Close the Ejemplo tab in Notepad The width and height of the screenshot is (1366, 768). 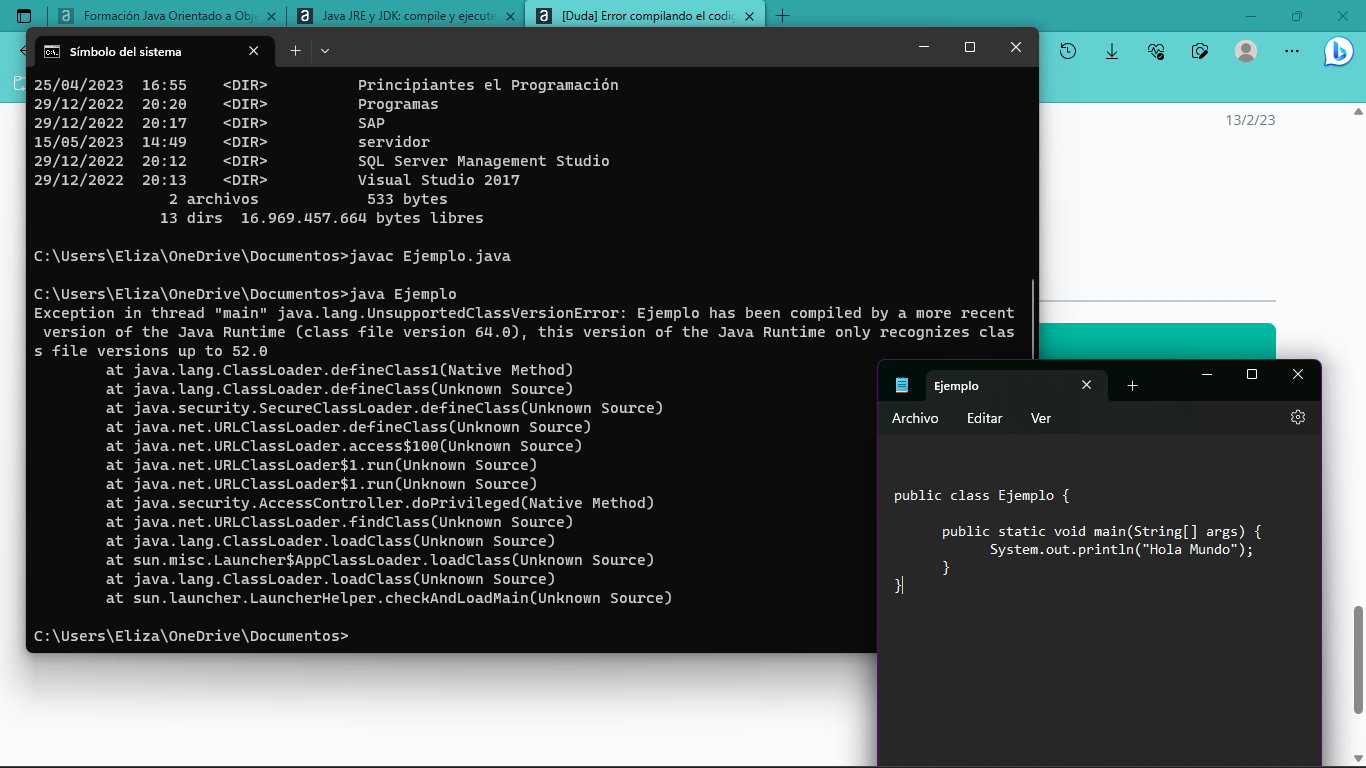point(1087,385)
